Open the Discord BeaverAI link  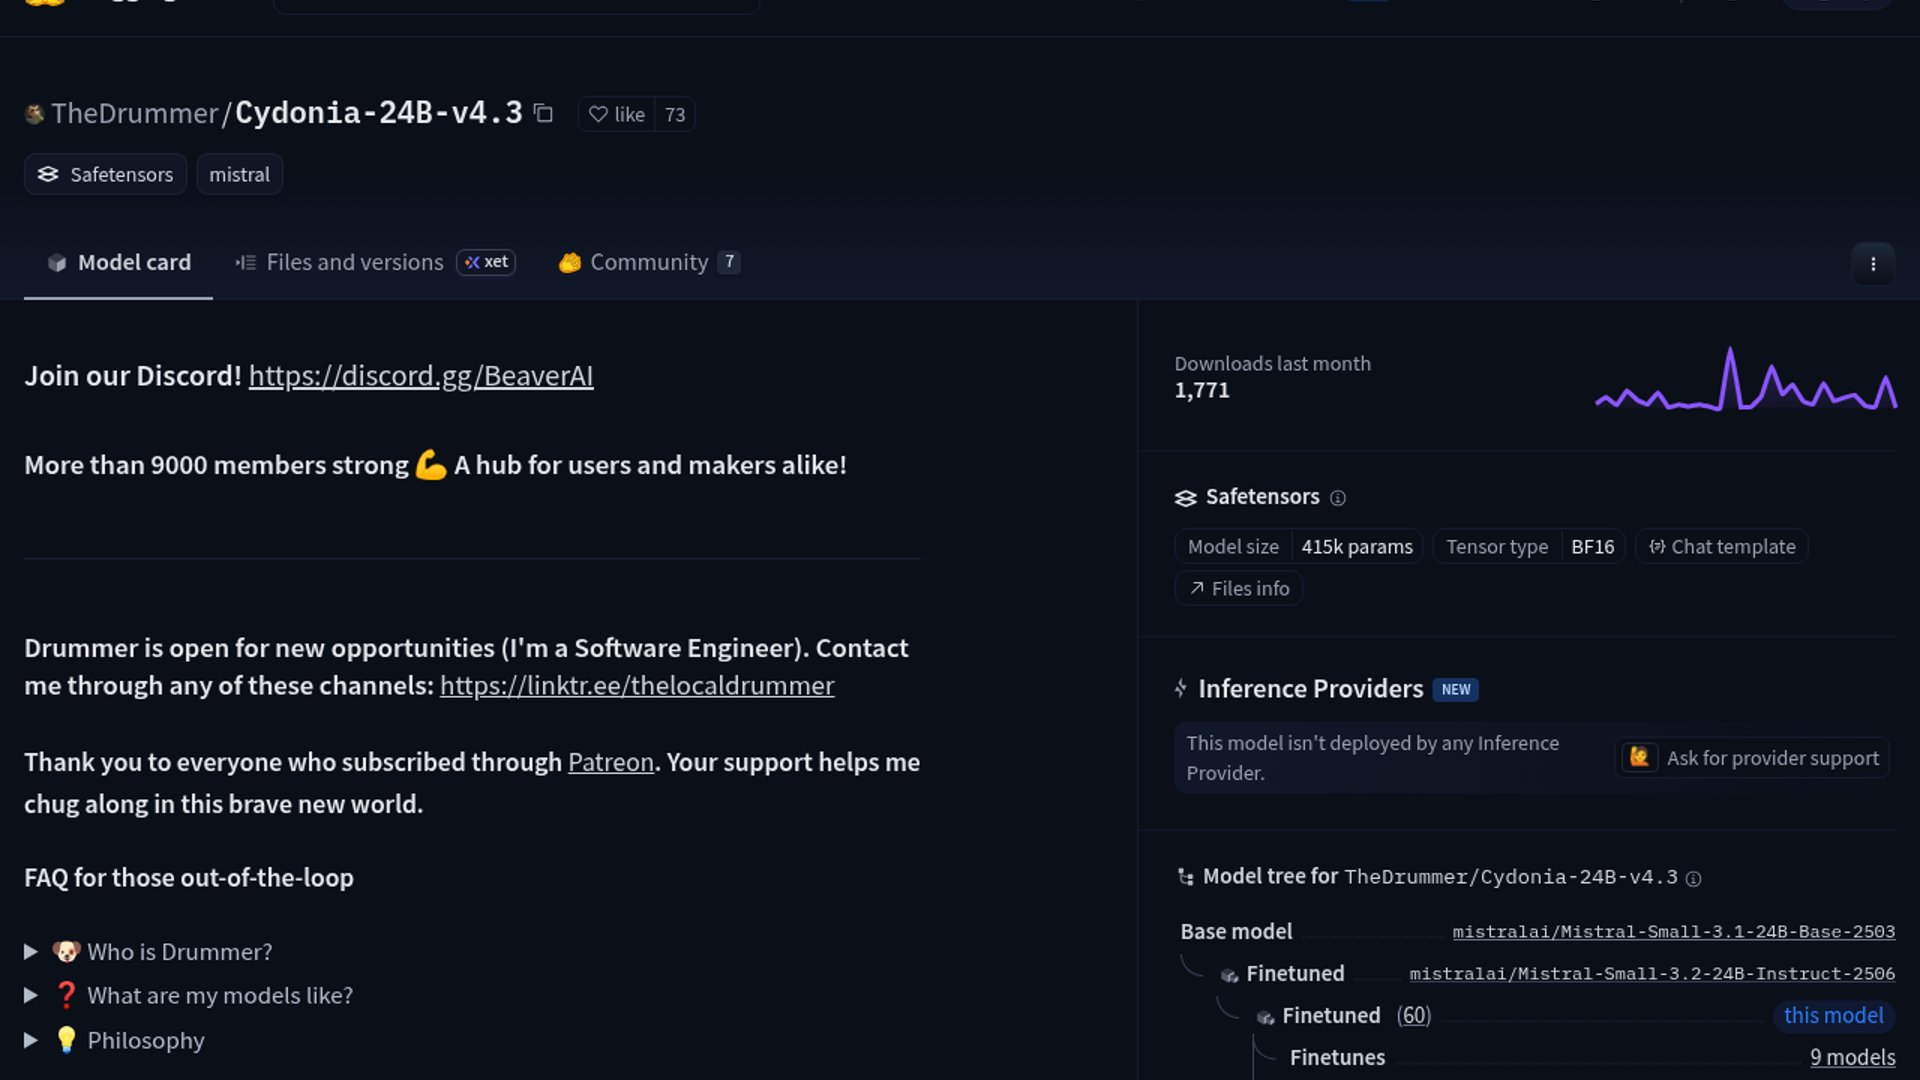[x=421, y=376]
